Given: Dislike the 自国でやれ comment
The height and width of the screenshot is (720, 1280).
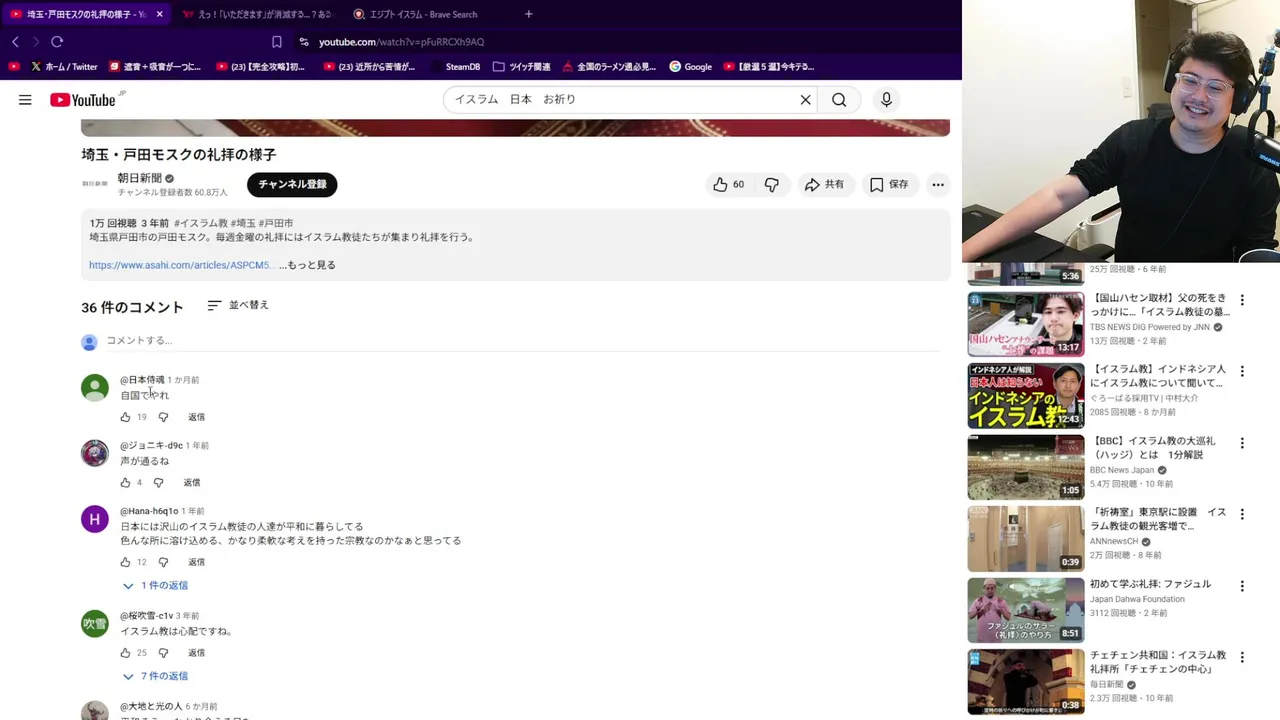Looking at the screenshot, I should click(163, 417).
